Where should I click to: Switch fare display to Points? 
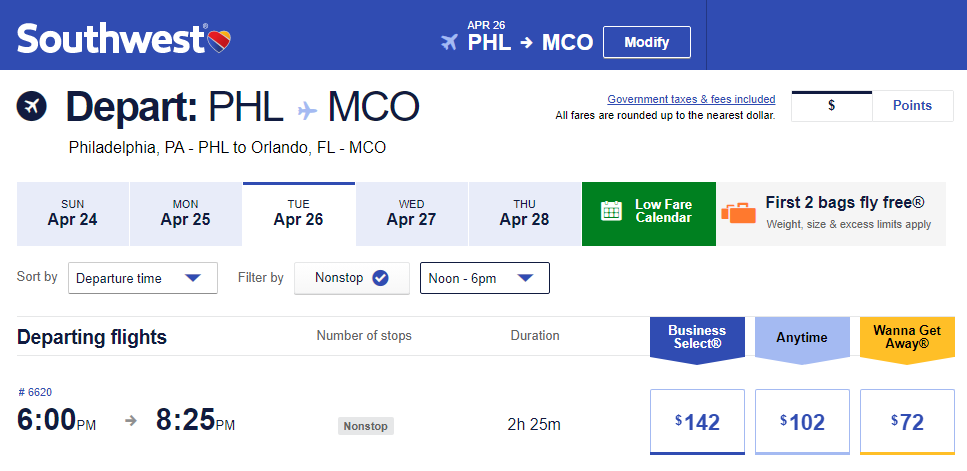click(x=912, y=105)
